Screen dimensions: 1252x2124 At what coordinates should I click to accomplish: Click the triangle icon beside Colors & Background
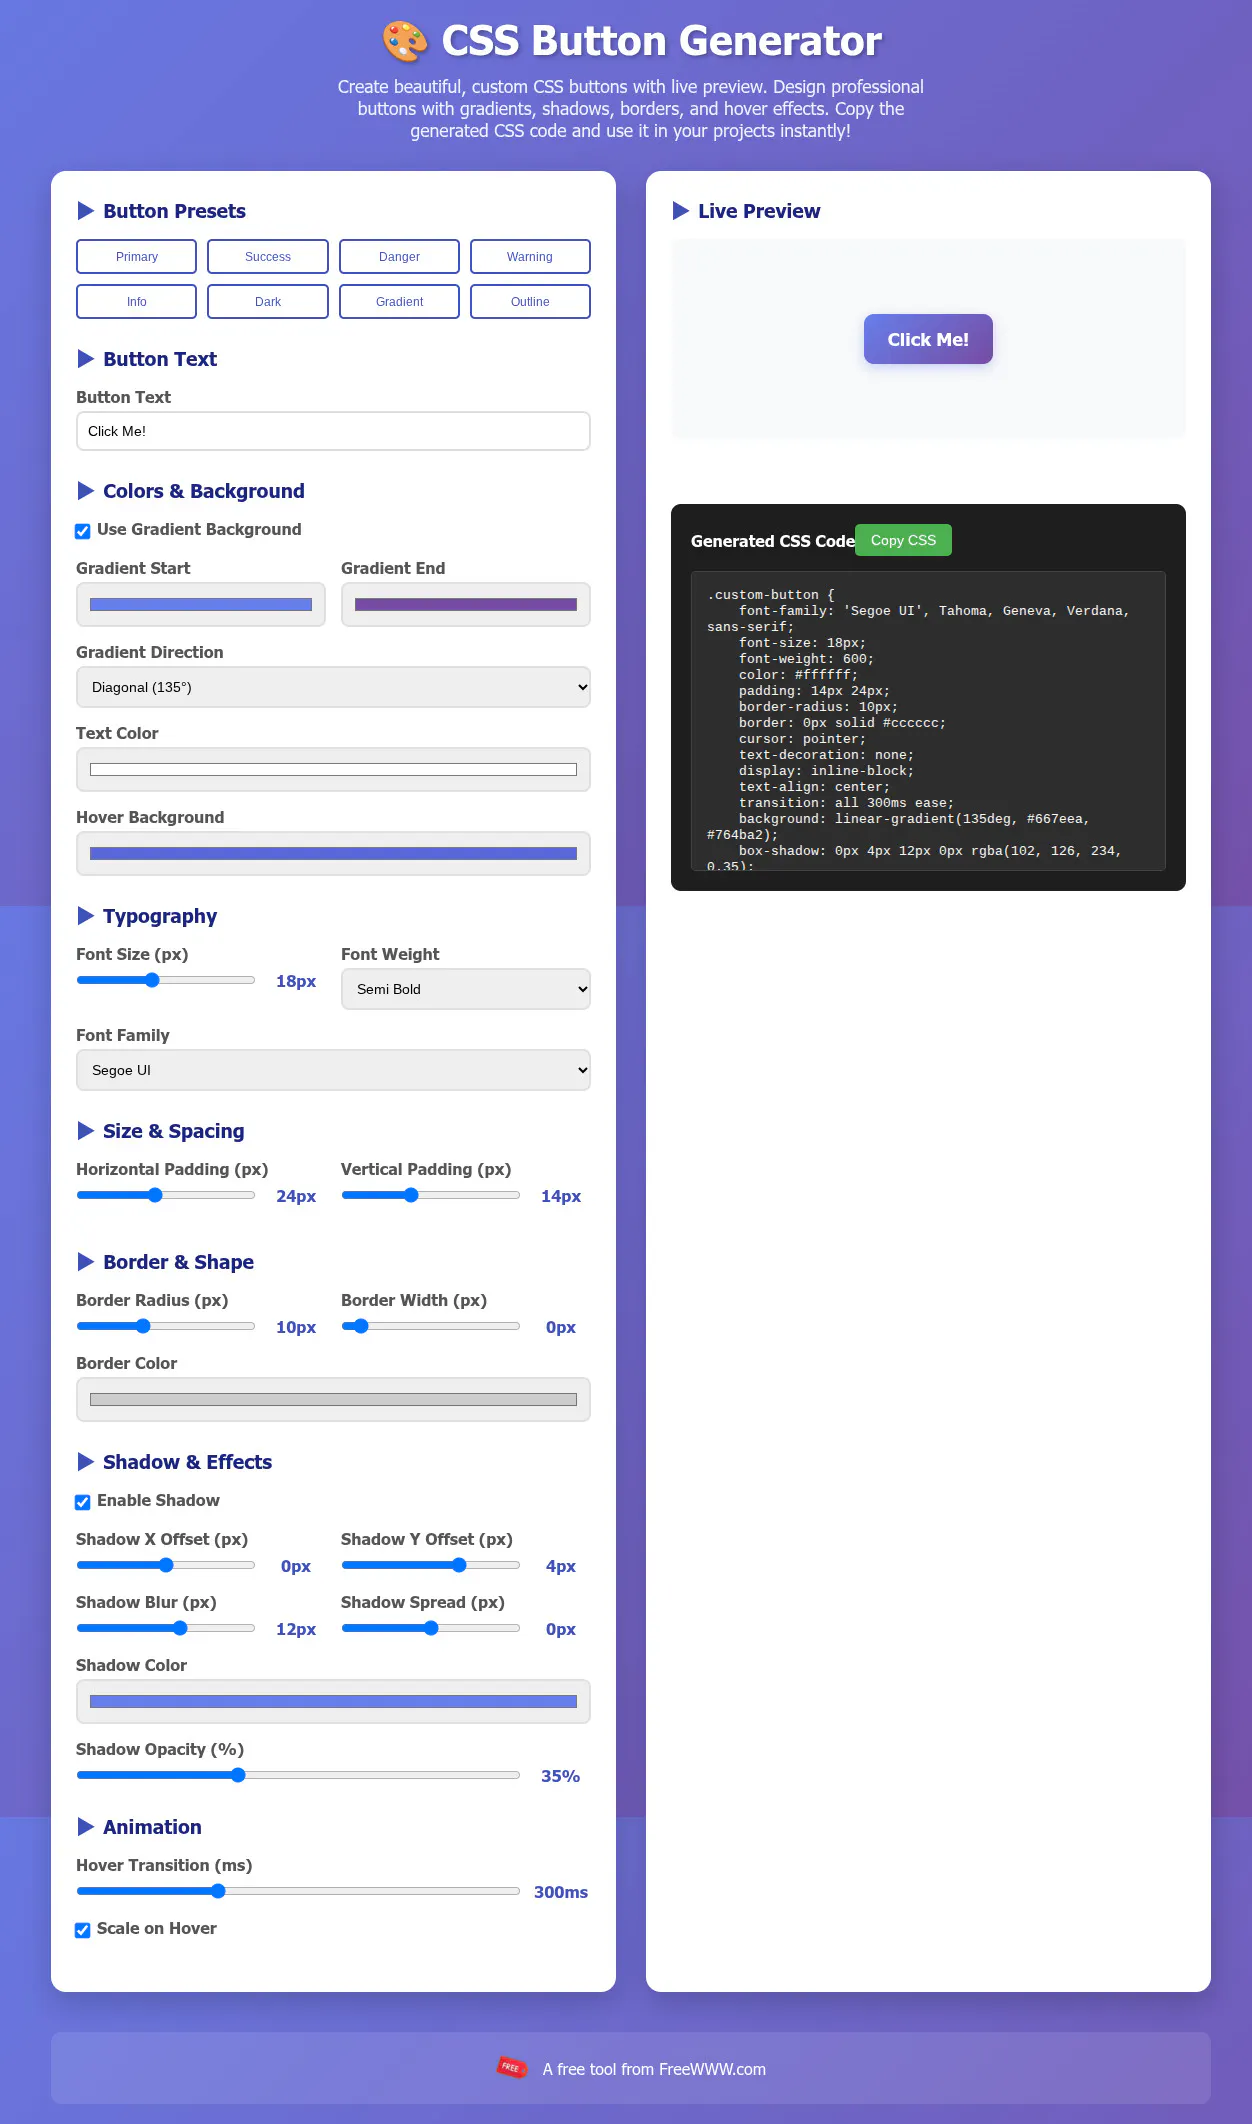click(86, 491)
